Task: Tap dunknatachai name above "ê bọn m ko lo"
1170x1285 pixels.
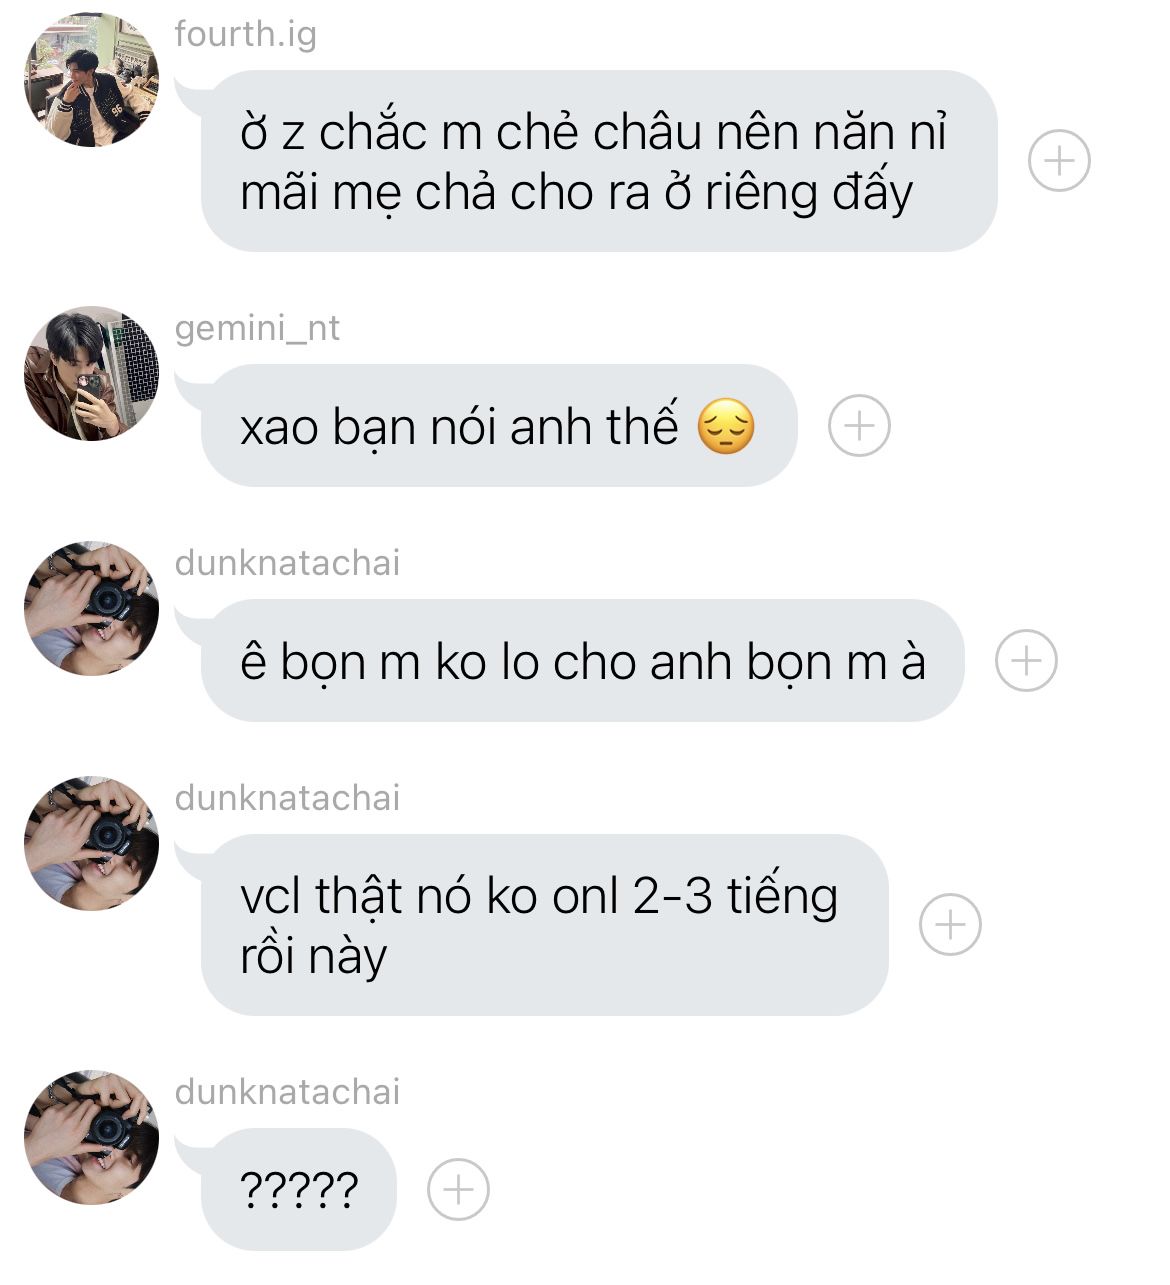Action: coord(287,563)
